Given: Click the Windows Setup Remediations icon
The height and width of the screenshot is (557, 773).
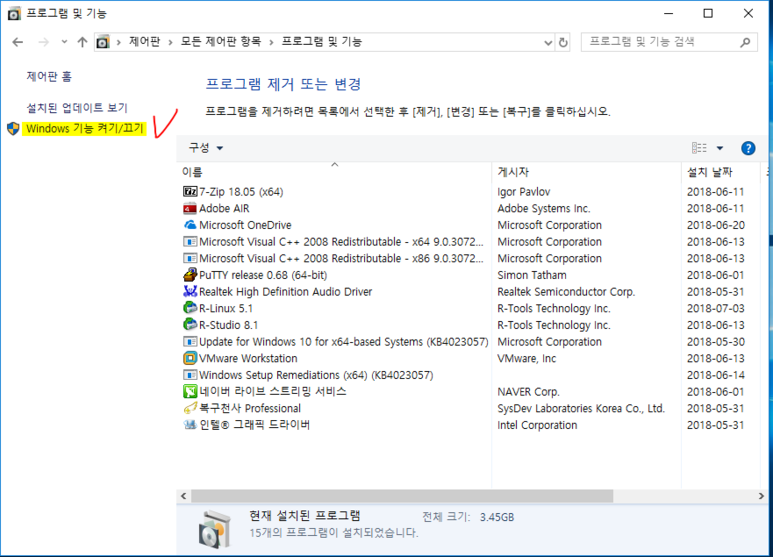Looking at the screenshot, I should [x=190, y=375].
